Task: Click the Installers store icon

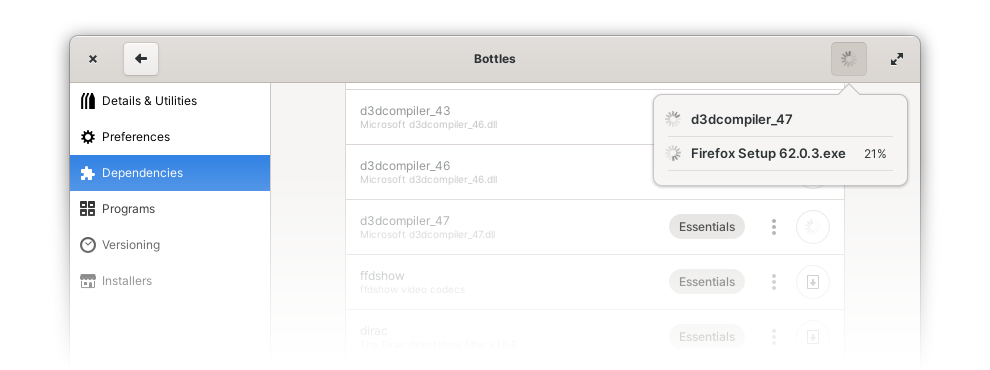Action: click(x=88, y=281)
